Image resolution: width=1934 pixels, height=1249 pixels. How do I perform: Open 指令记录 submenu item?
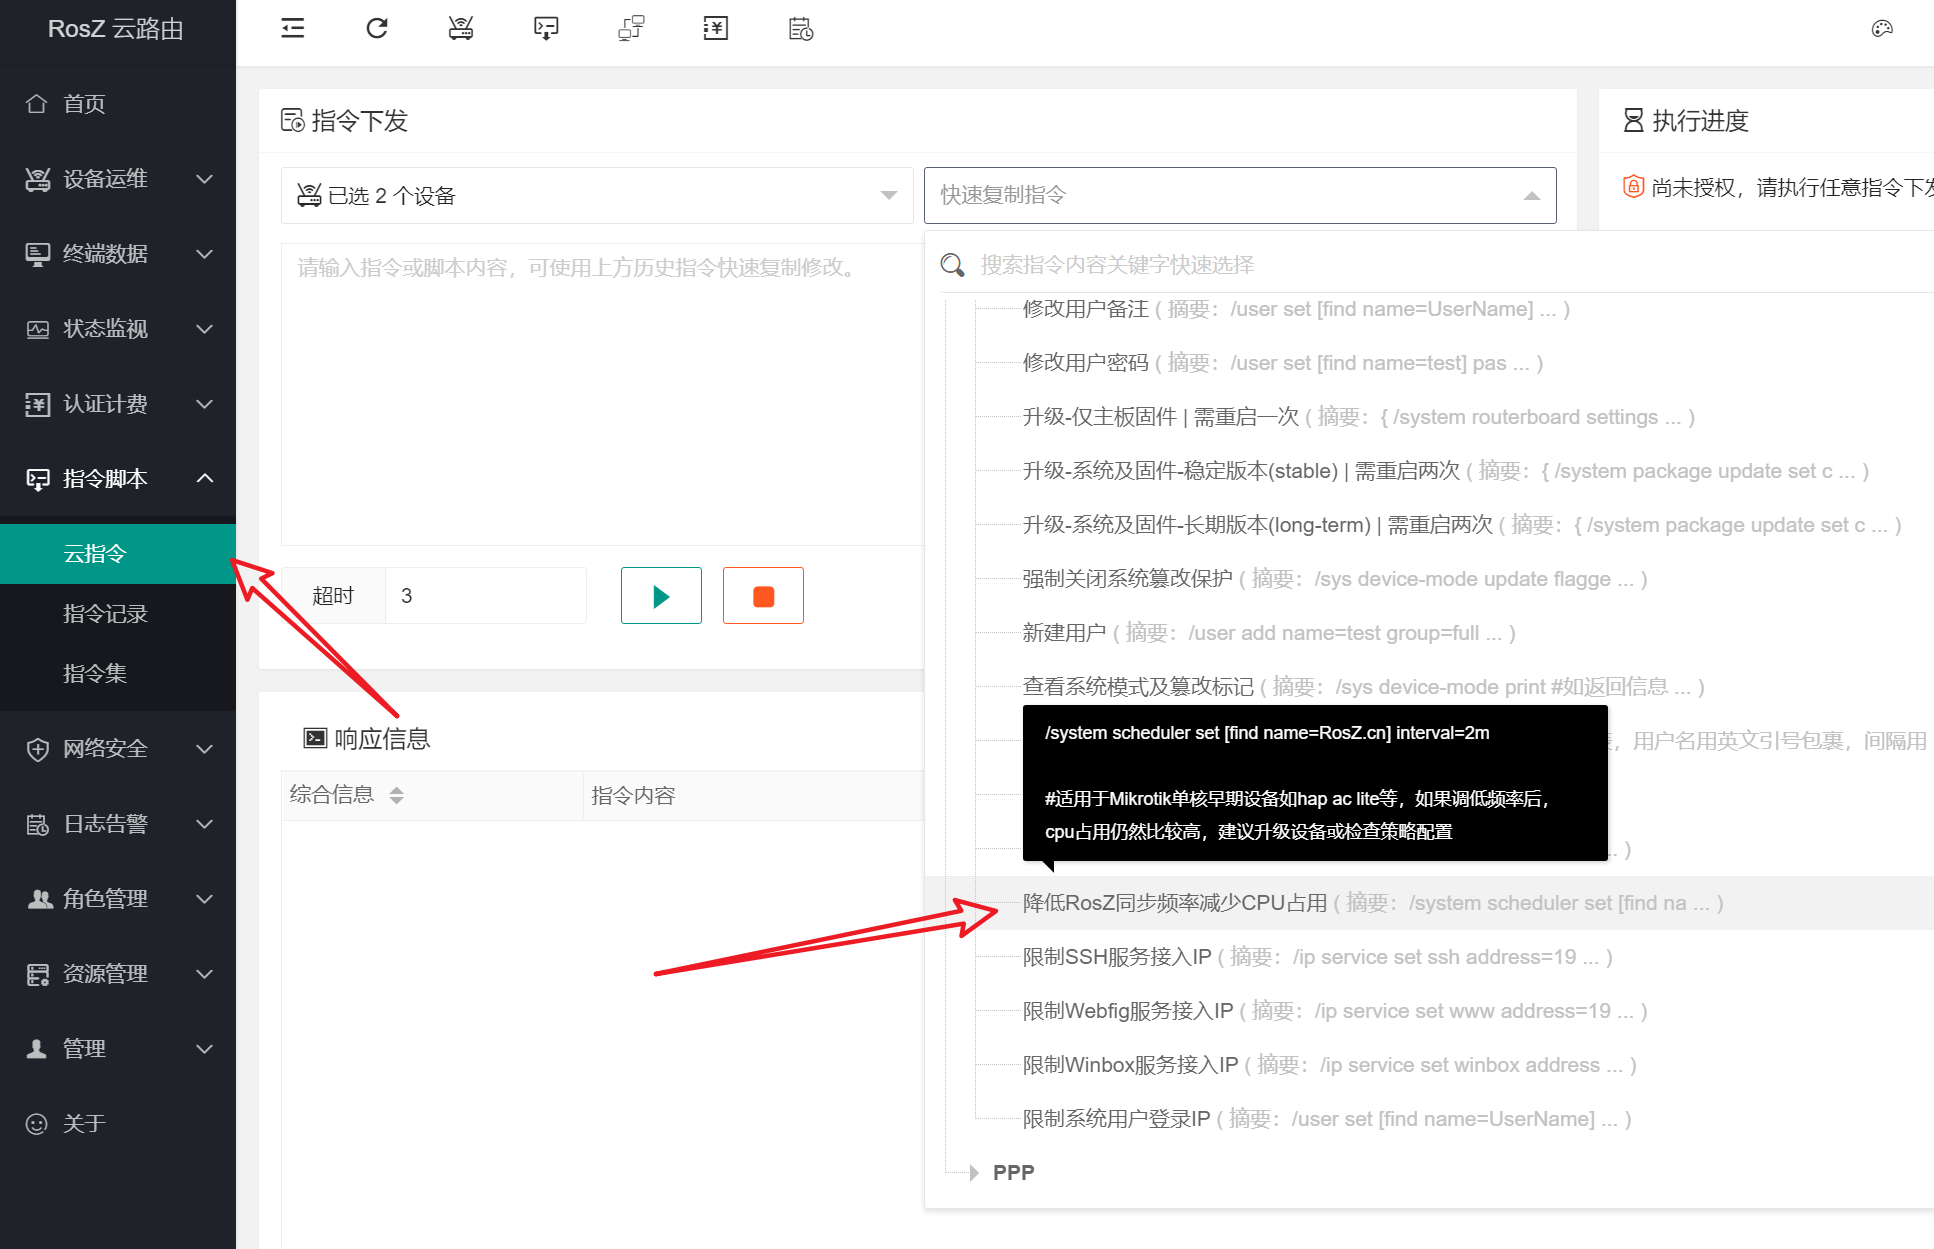click(118, 614)
